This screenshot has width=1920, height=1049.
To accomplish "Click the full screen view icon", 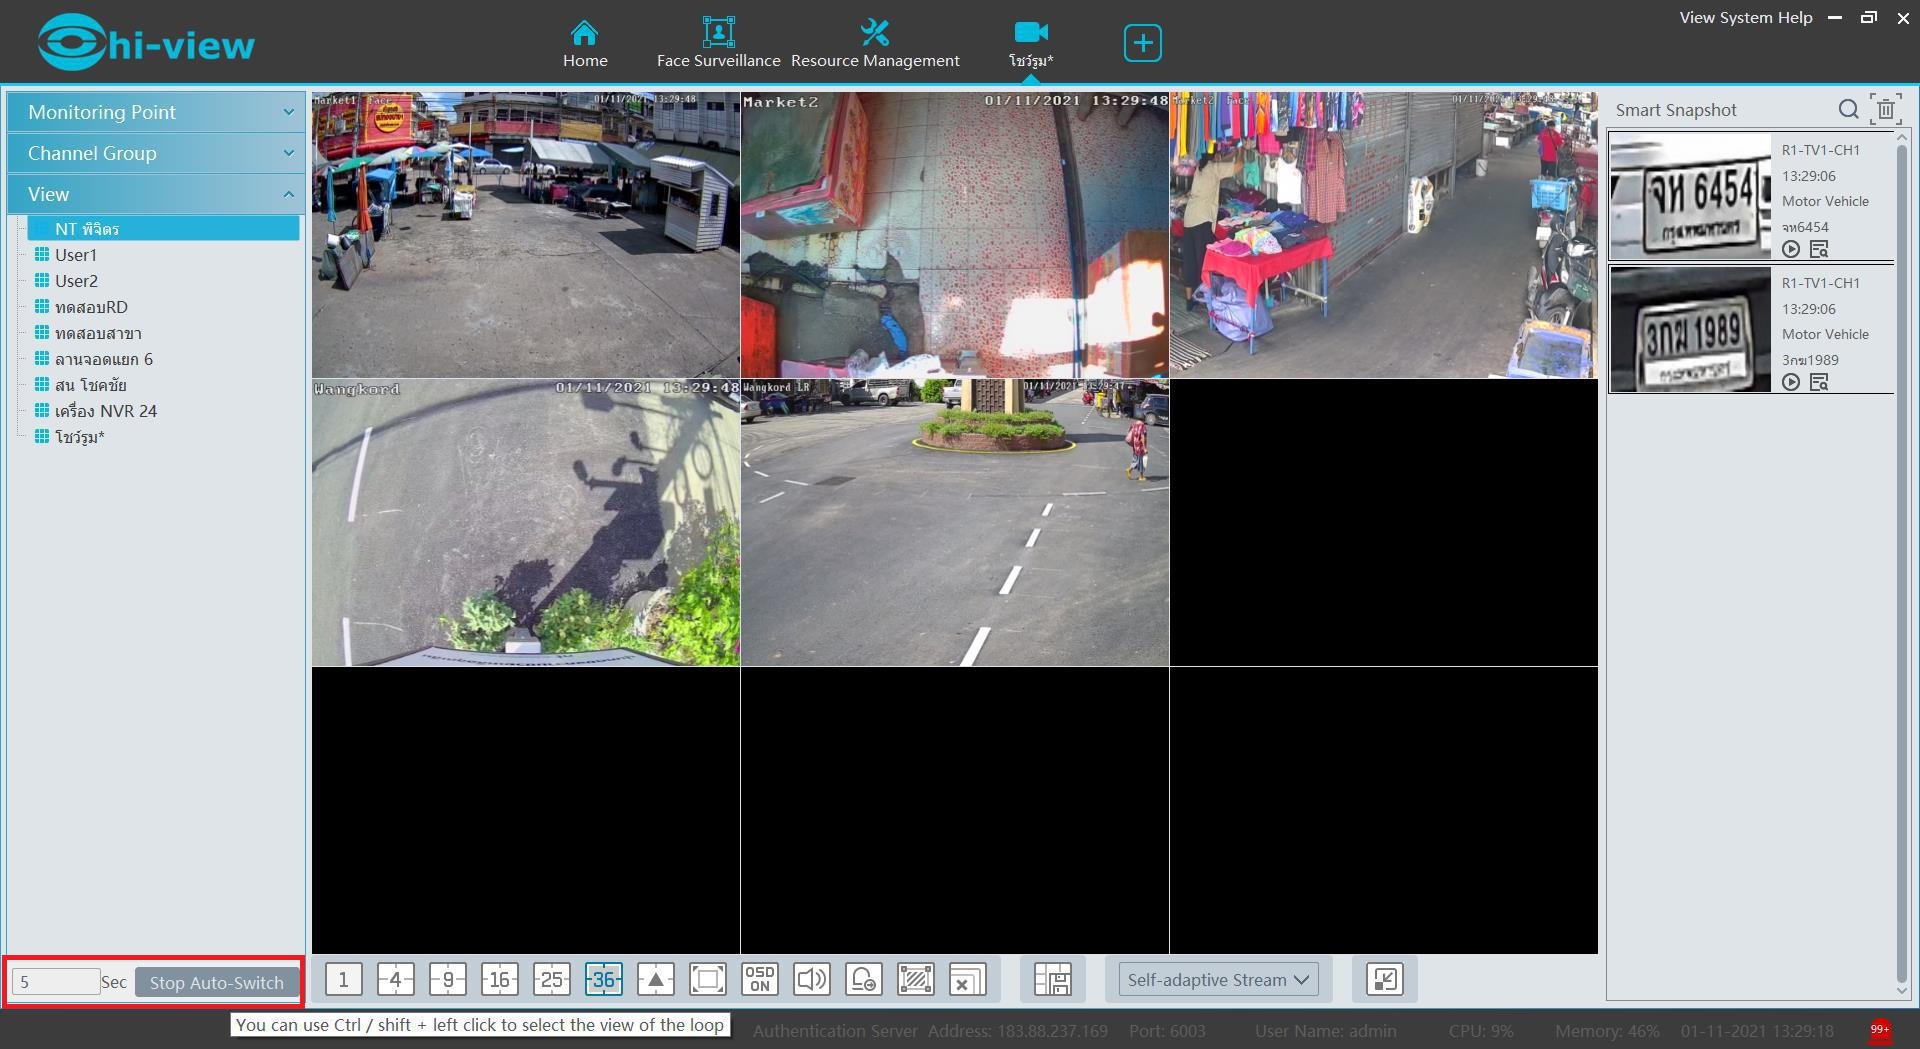I will click(x=707, y=980).
